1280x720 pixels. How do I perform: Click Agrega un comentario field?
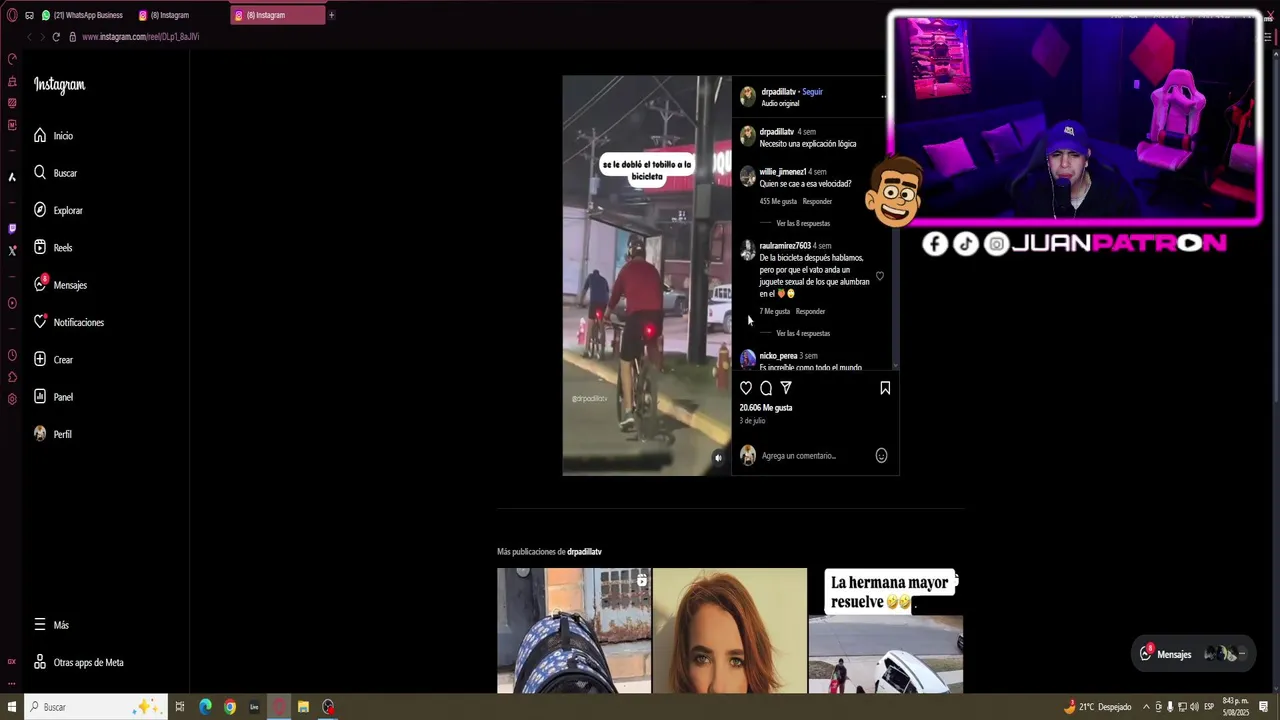pyautogui.click(x=798, y=455)
